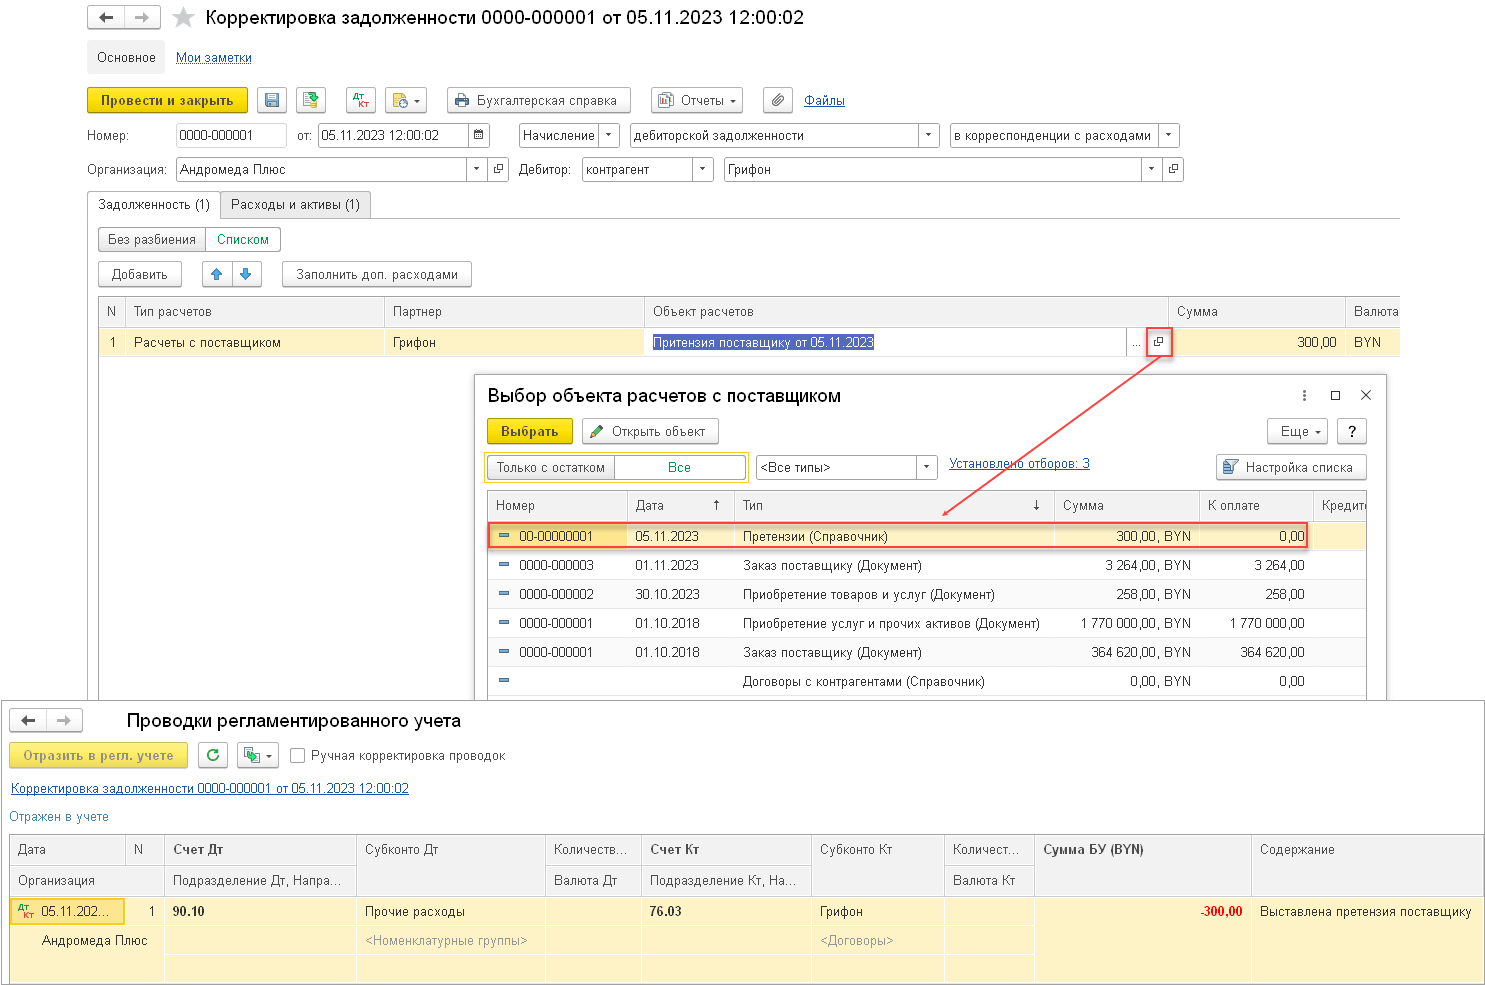
Task: Click the back arrow in the document header
Action: (x=106, y=18)
